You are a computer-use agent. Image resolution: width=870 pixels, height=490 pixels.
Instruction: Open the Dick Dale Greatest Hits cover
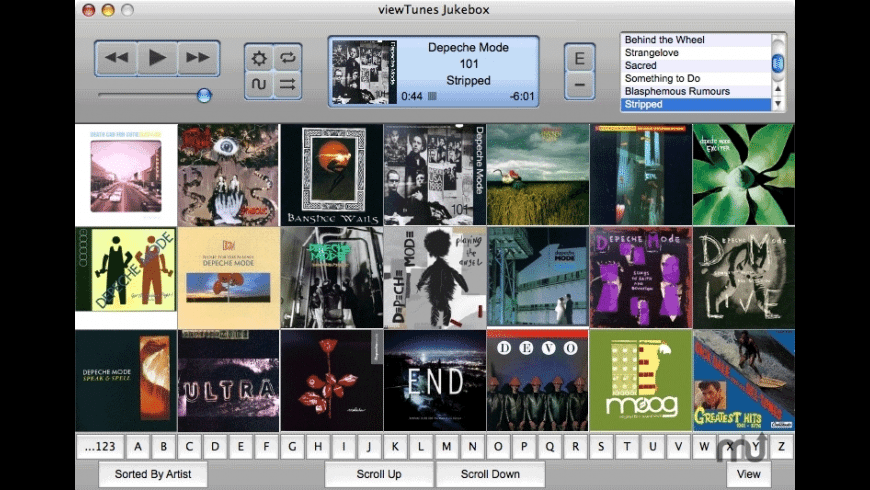743,381
